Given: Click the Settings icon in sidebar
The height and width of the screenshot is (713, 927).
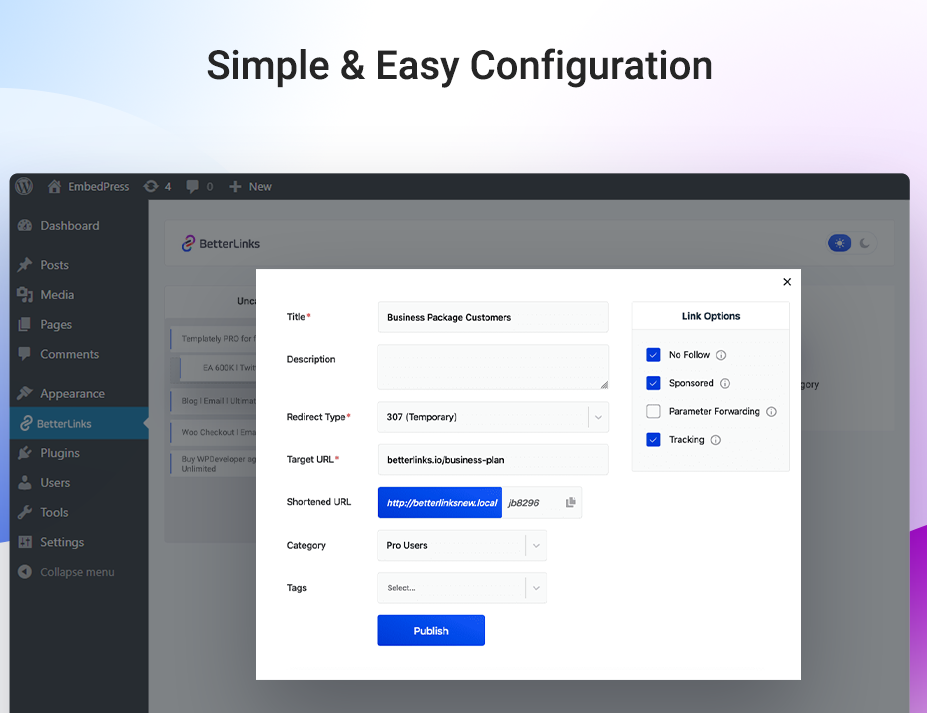Looking at the screenshot, I should tap(25, 542).
